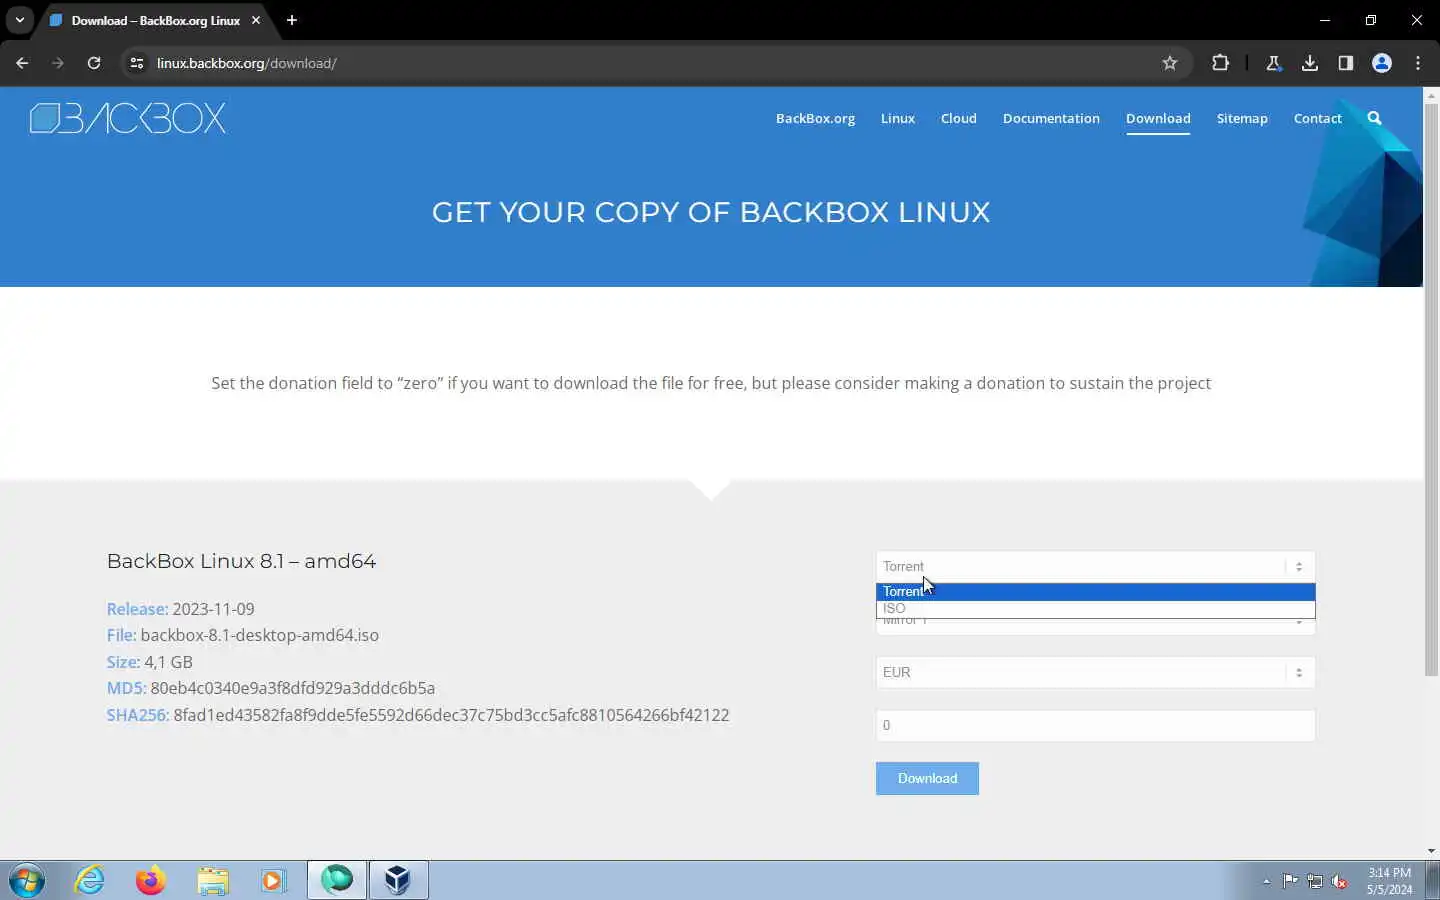
Task: Click the release date 2023-11-09
Action: [213, 609]
